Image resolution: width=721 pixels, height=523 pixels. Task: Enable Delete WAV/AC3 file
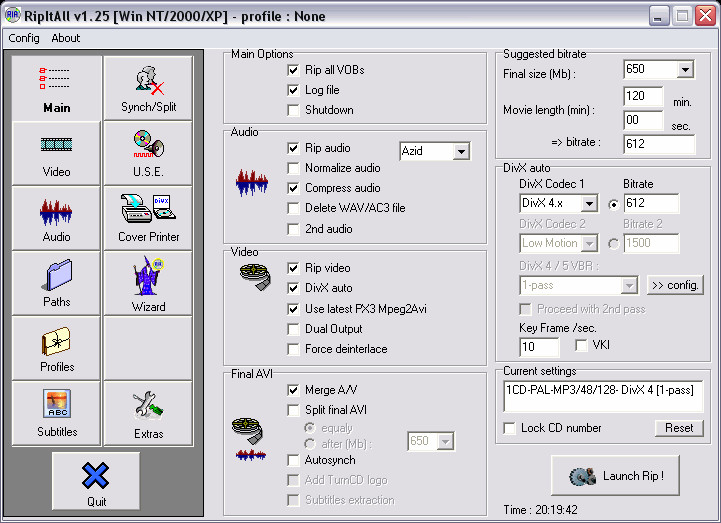coord(293,208)
